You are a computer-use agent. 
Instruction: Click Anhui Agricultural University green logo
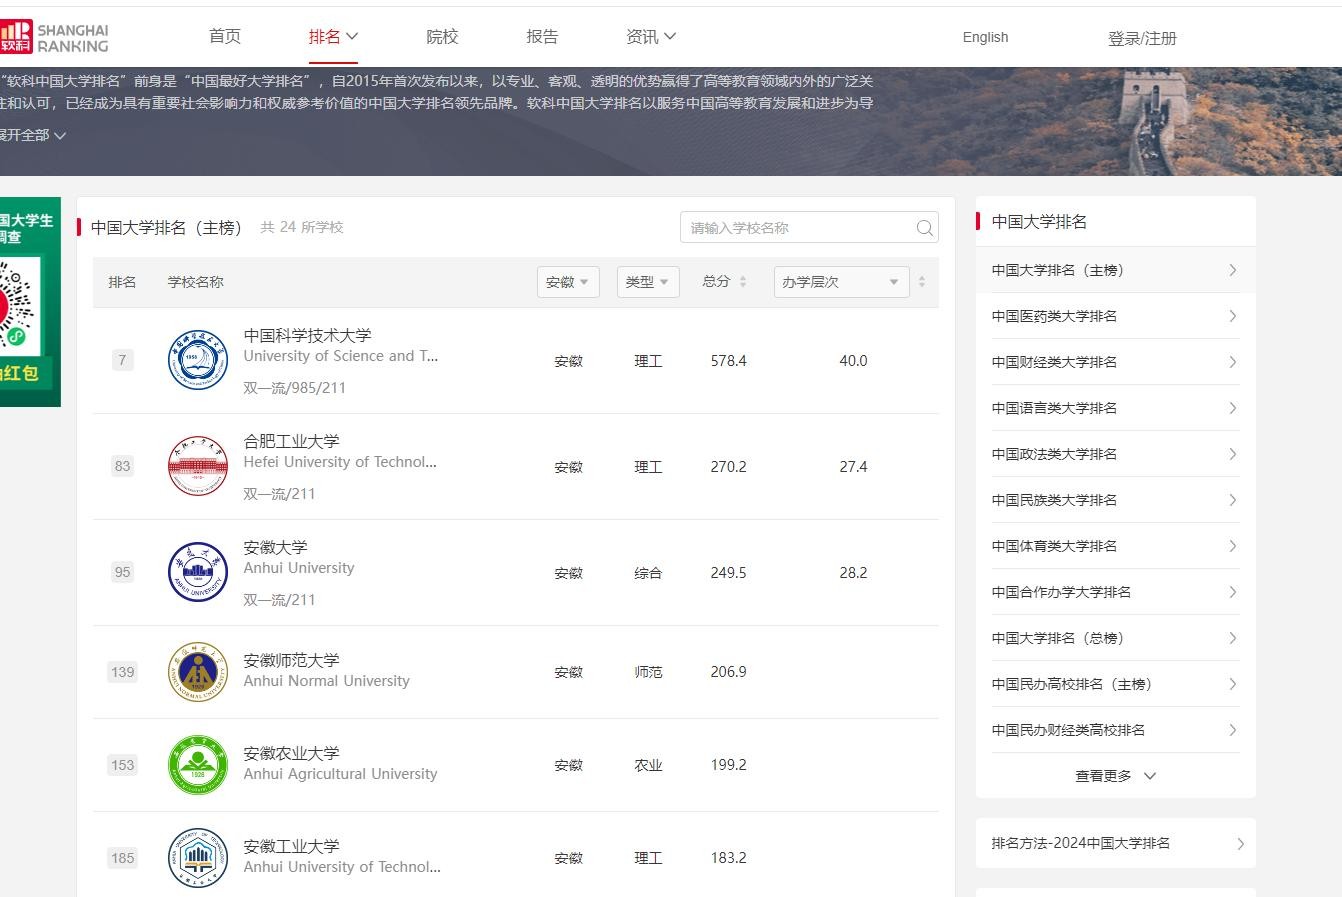click(198, 765)
